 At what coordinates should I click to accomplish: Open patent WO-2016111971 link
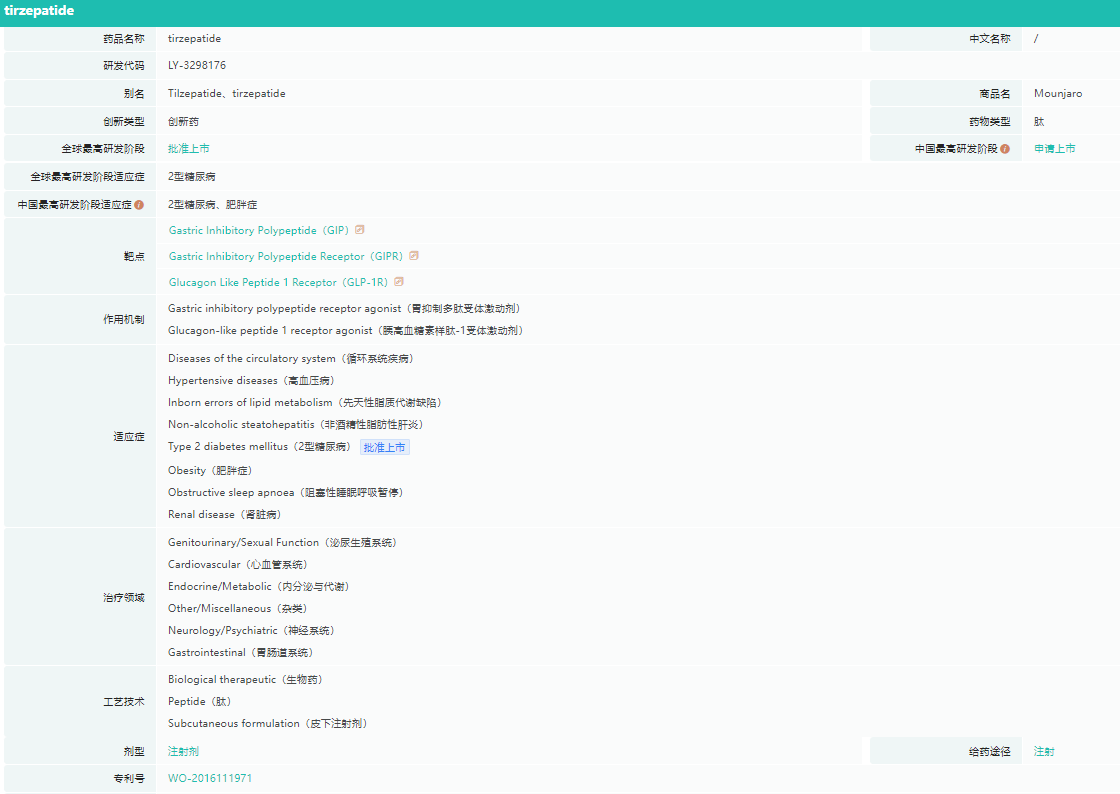[x=210, y=778]
